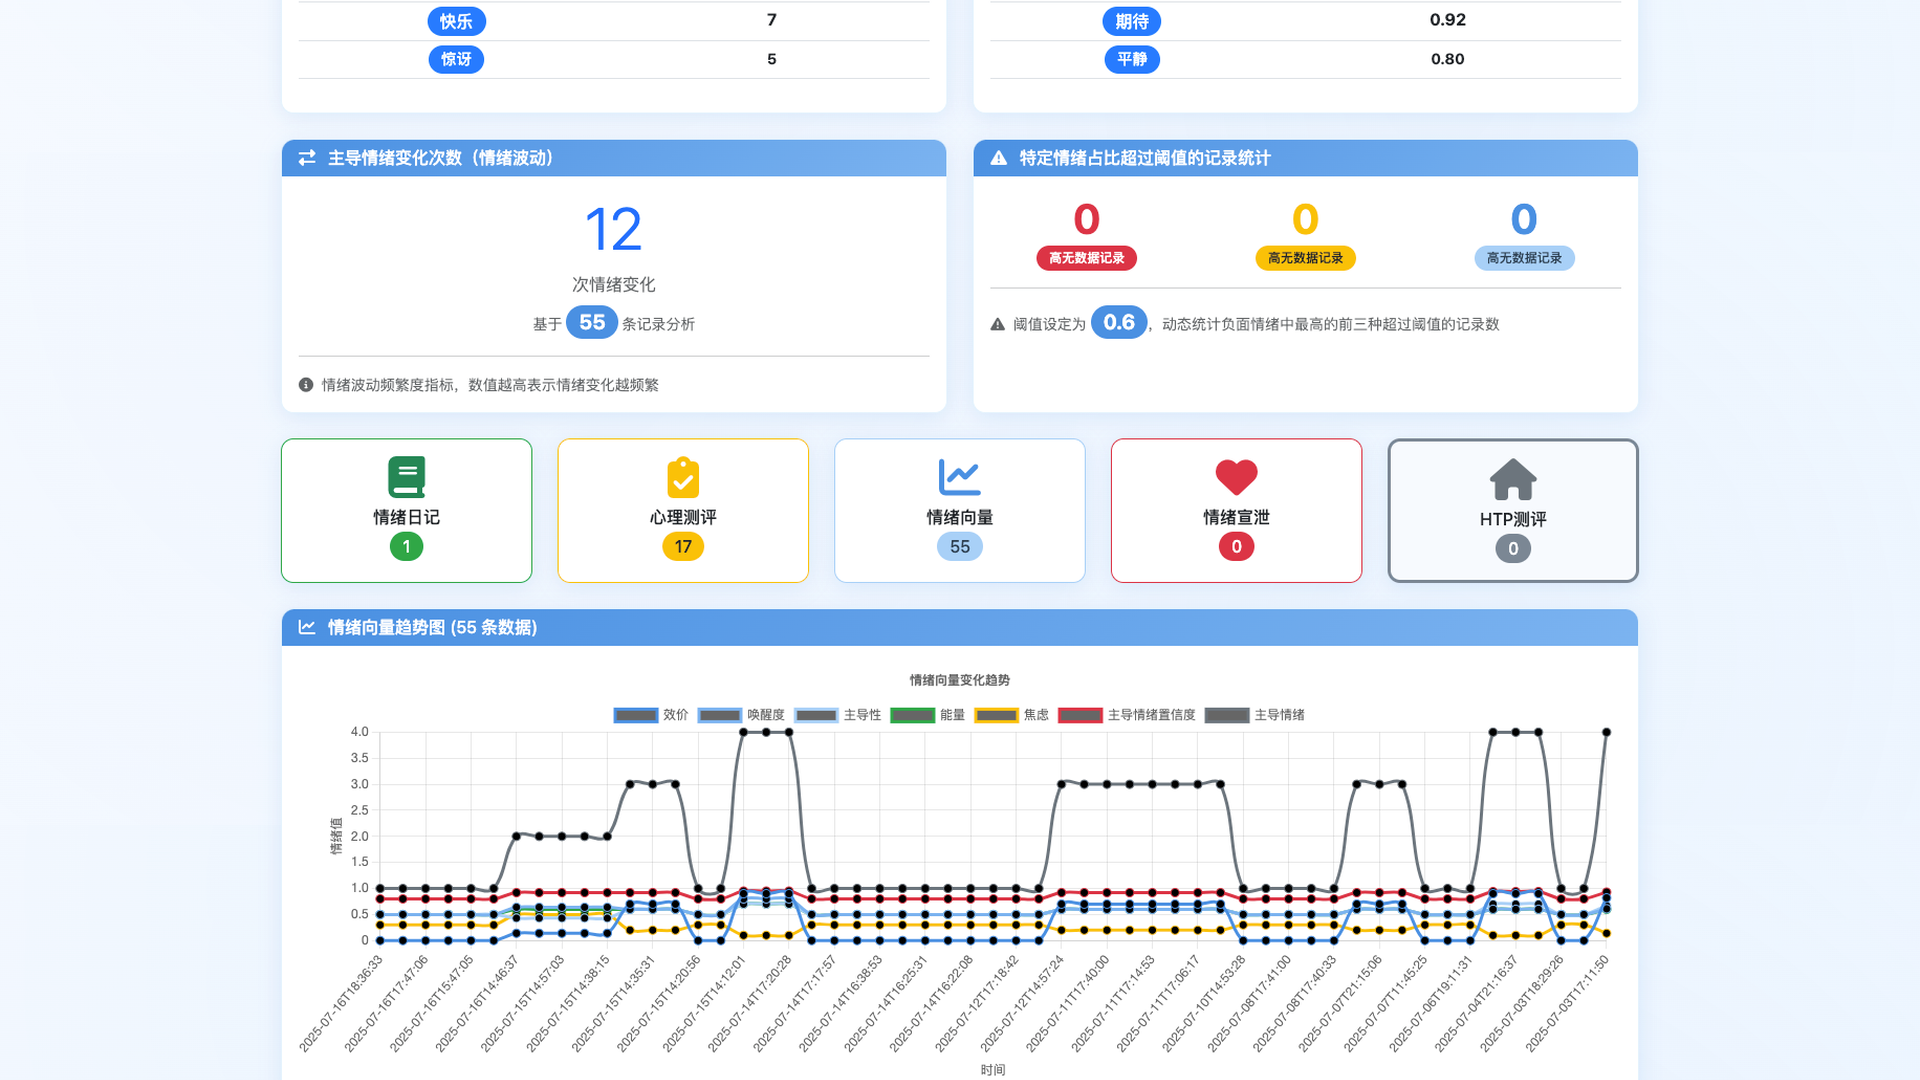Click the gray 0 badge under HTP测评
The width and height of the screenshot is (1920, 1080).
[x=1513, y=548]
